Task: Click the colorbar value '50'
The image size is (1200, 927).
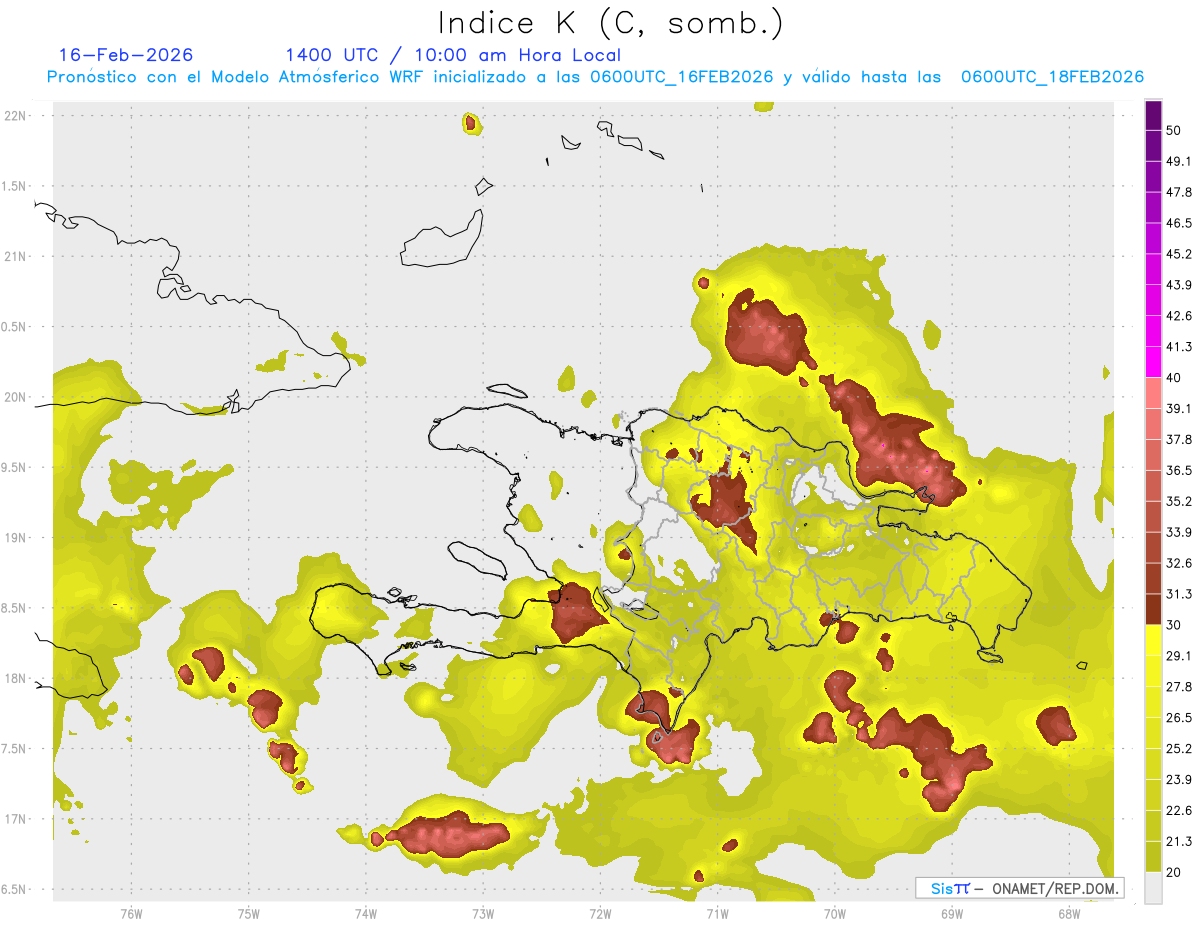Action: [x=1173, y=131]
